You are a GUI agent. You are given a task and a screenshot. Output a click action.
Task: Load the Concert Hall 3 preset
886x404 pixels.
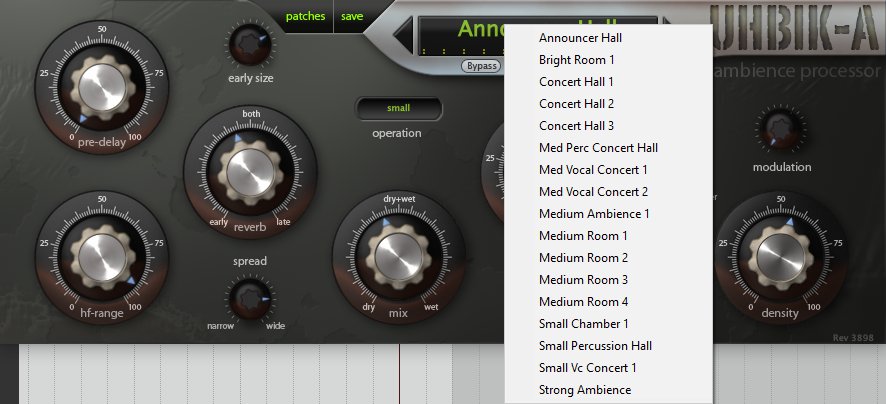tap(609, 126)
